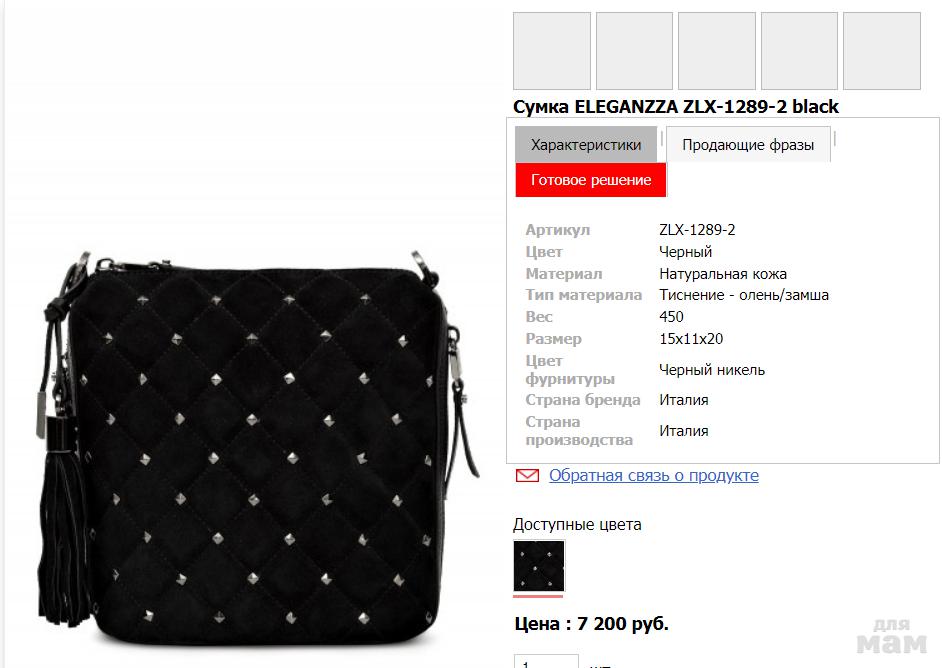Viewport: 942px width, 668px height.
Task: Click the main black bag product image
Action: tap(257, 449)
